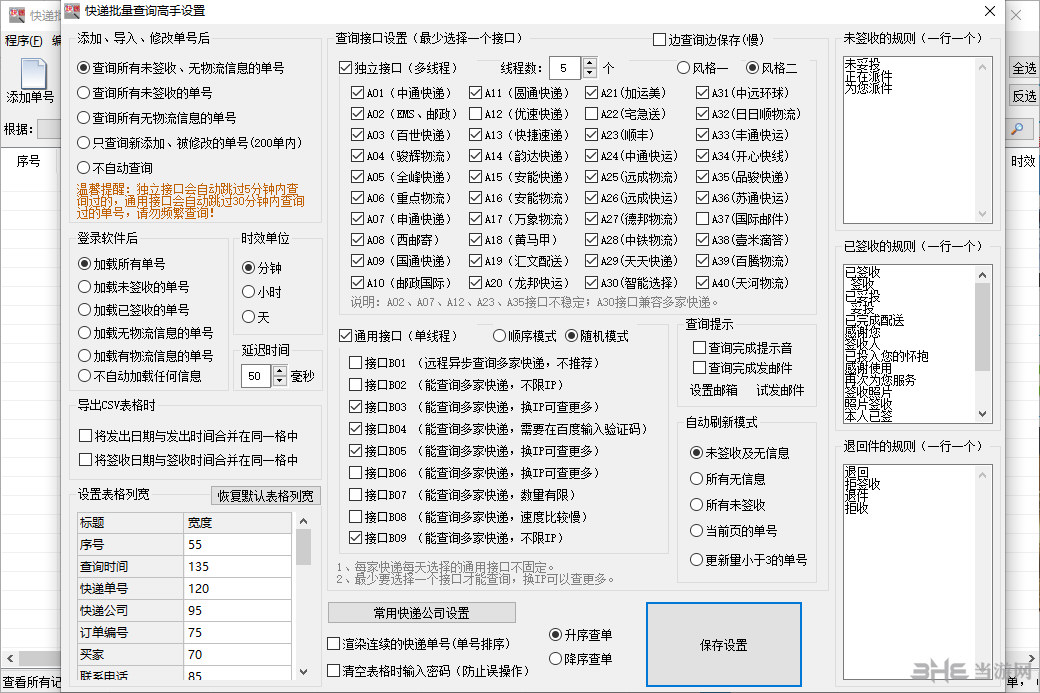Viewport: 1040px width, 693px height.
Task: Click 反选 button in background window
Action: (1023, 96)
